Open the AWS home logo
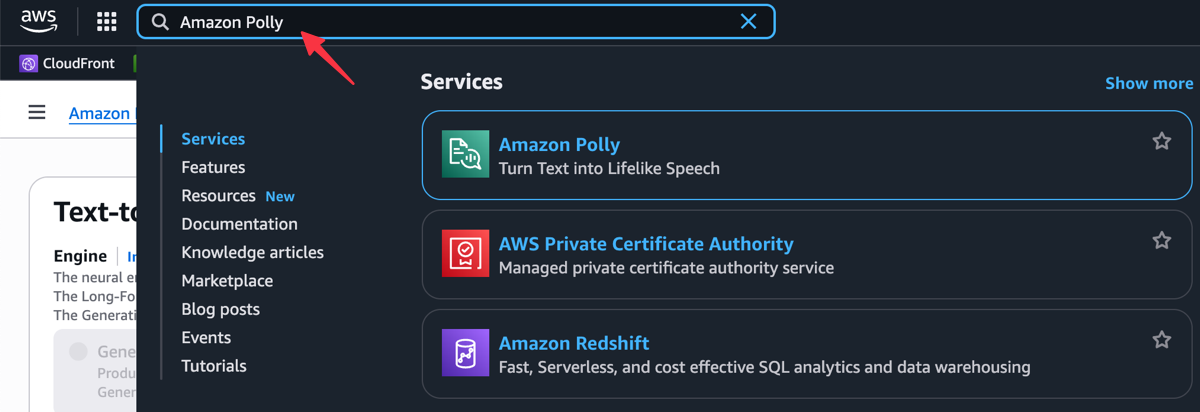 [39, 20]
